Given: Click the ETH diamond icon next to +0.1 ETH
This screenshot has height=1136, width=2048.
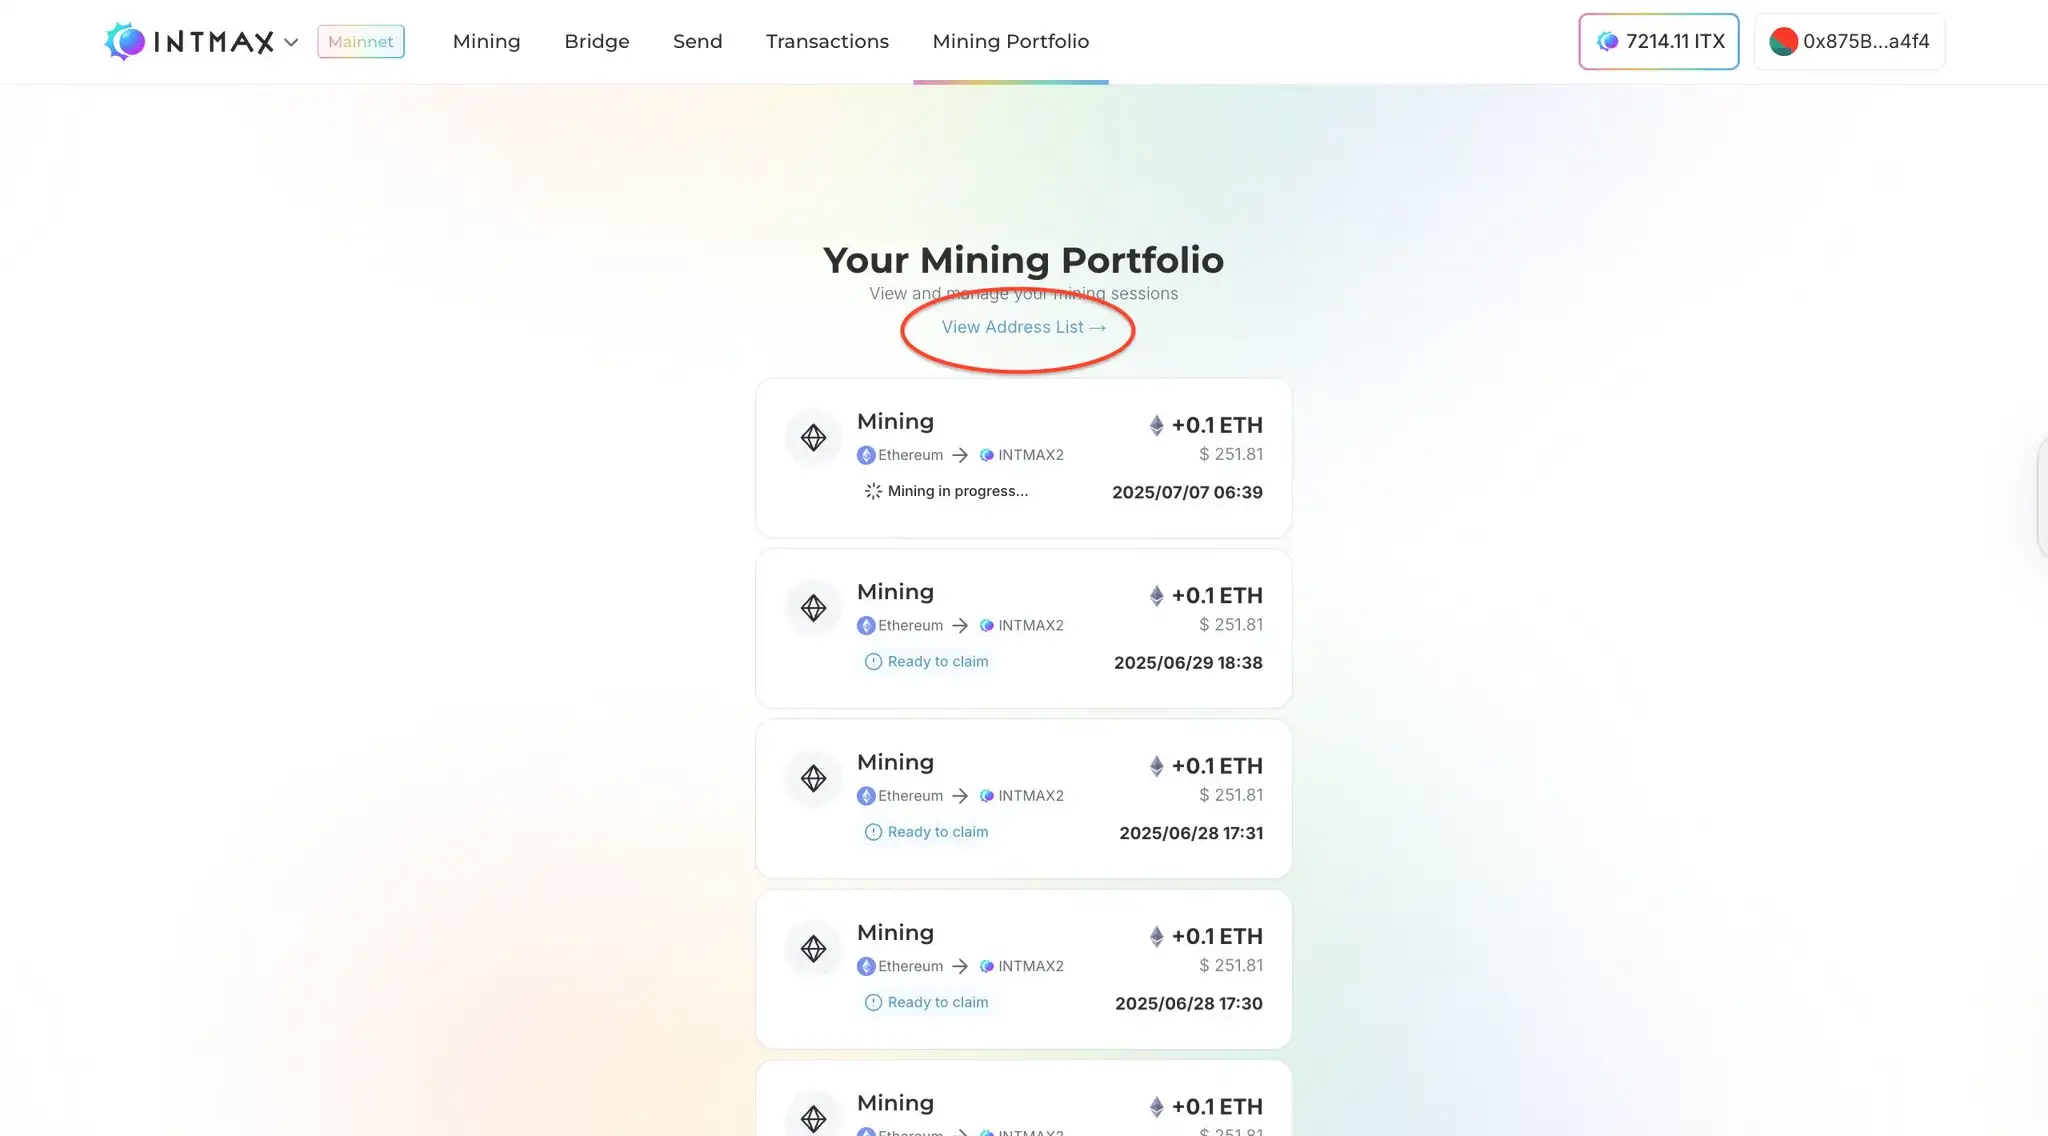Looking at the screenshot, I should pyautogui.click(x=1157, y=425).
